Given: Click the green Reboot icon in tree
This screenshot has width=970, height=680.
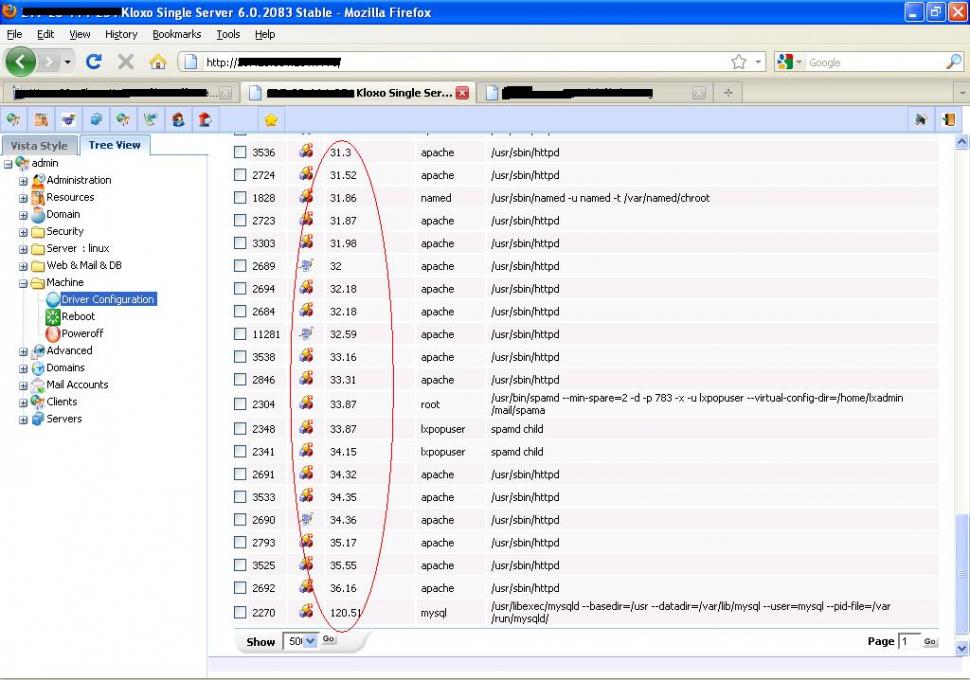Looking at the screenshot, I should point(53,317).
